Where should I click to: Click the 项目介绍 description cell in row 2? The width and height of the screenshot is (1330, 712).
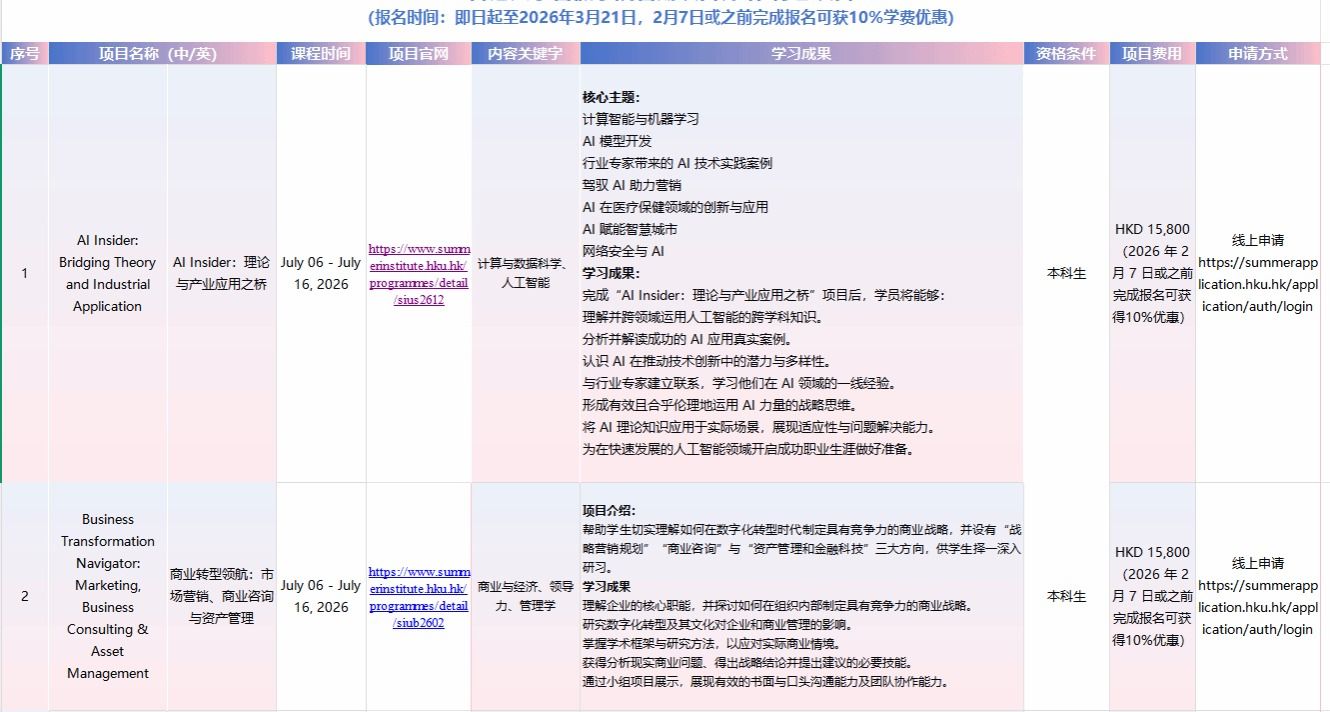[x=801, y=597]
